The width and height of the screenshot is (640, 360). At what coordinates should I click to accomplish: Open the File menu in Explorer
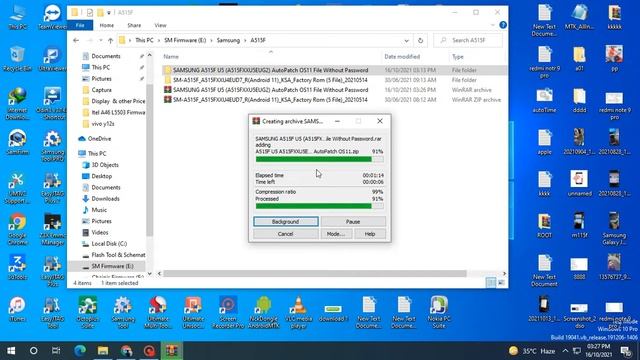pos(80,25)
